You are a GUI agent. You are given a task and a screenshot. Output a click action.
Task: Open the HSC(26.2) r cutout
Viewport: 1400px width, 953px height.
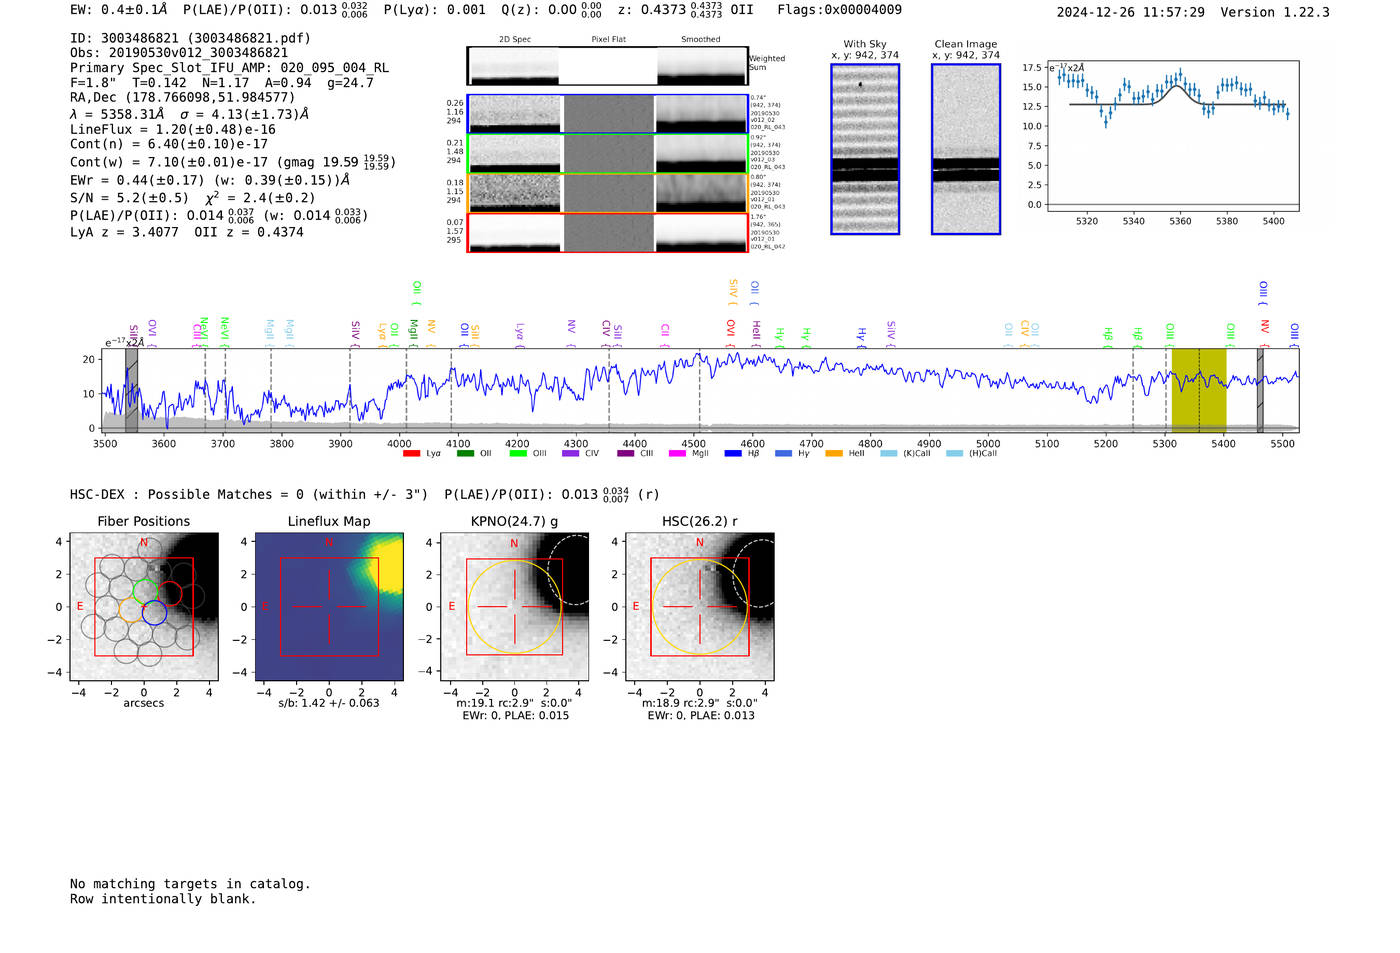click(700, 607)
